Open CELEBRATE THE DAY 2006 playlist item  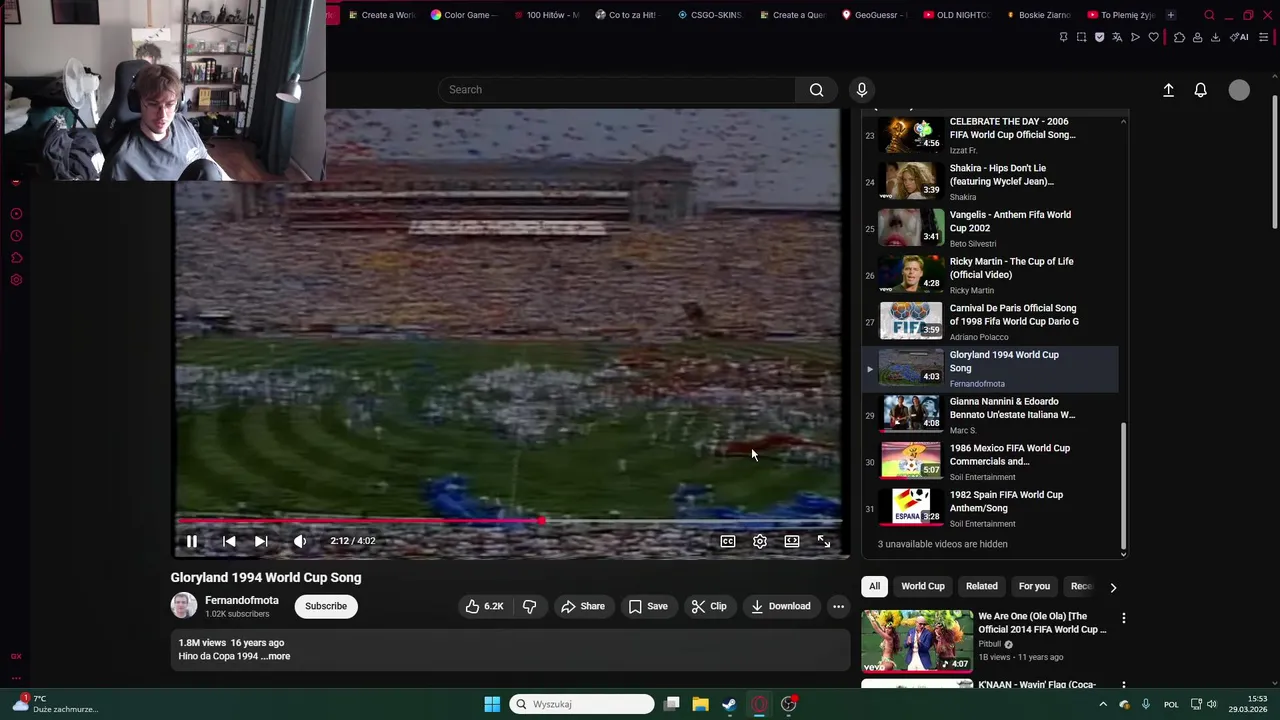(990, 135)
